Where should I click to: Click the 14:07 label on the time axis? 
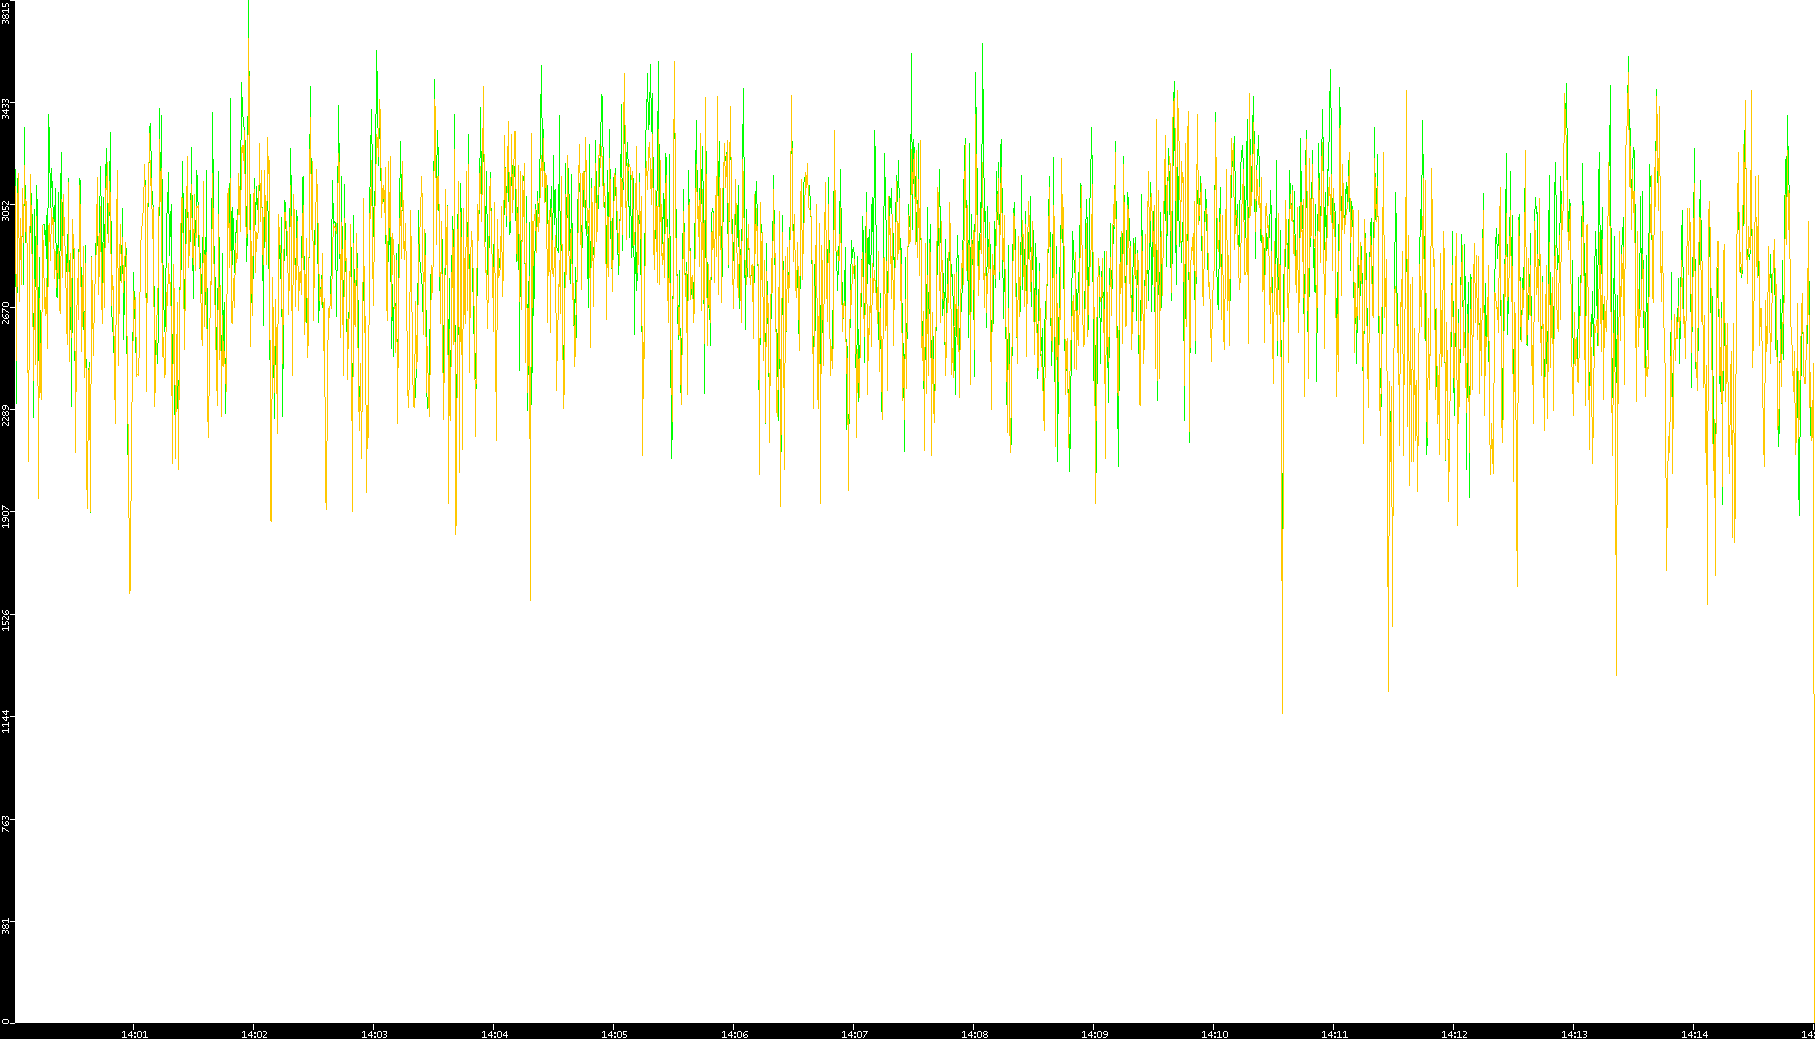click(854, 1034)
